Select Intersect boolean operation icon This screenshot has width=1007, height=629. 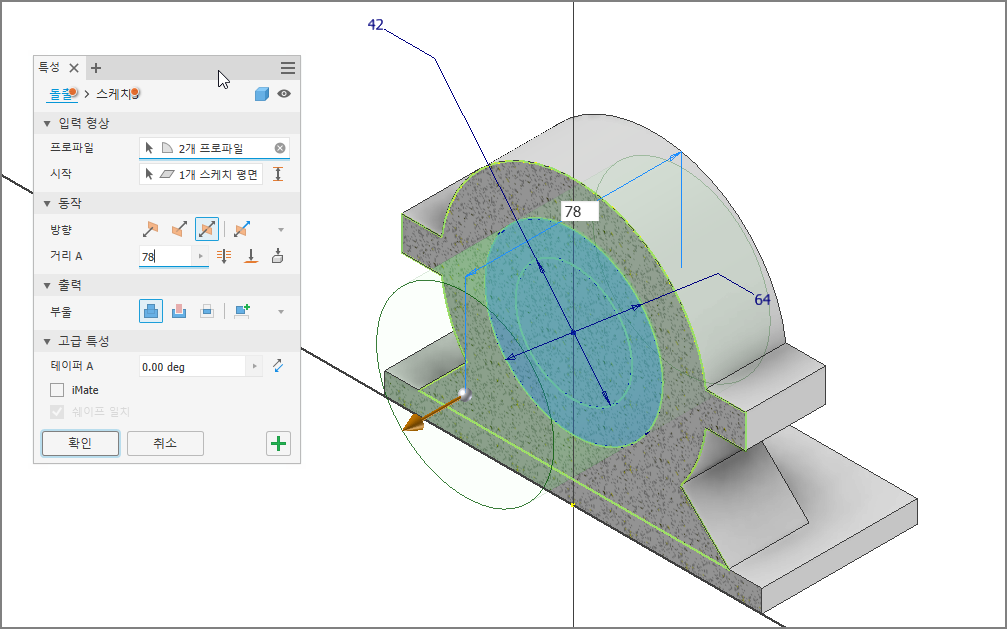click(207, 312)
